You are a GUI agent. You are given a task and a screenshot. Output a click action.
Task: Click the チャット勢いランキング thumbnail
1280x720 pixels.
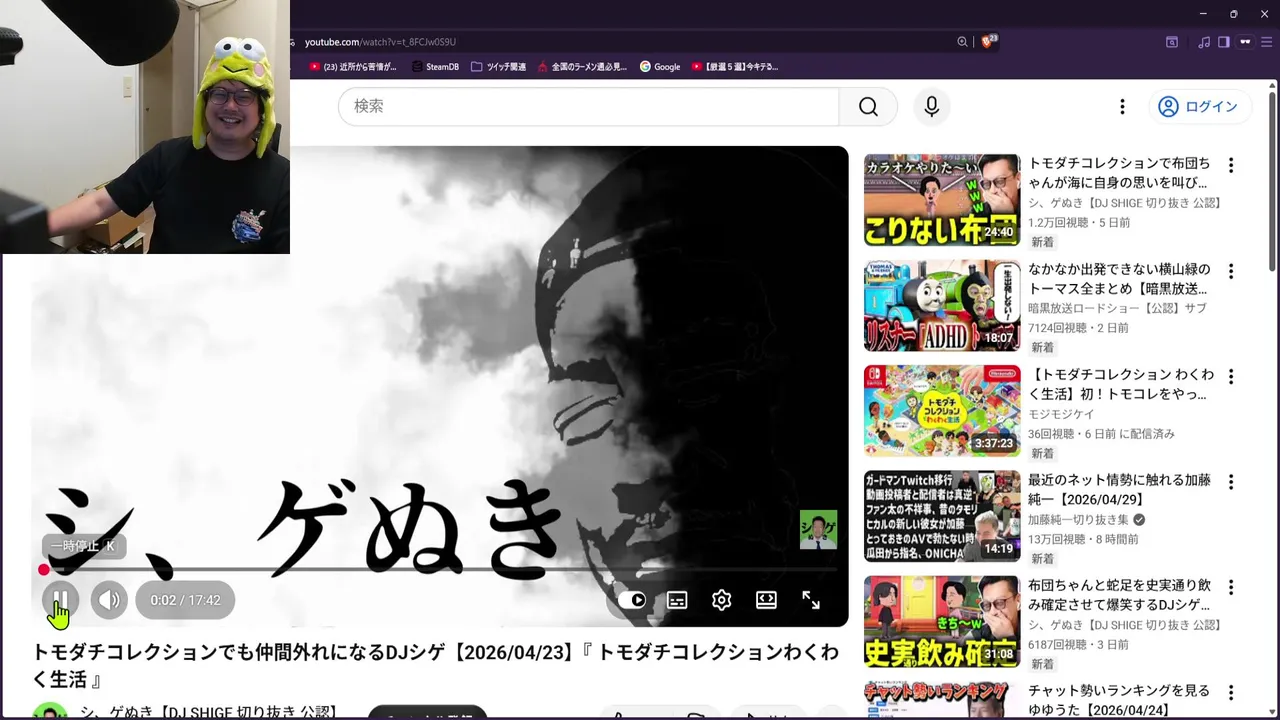point(942,701)
